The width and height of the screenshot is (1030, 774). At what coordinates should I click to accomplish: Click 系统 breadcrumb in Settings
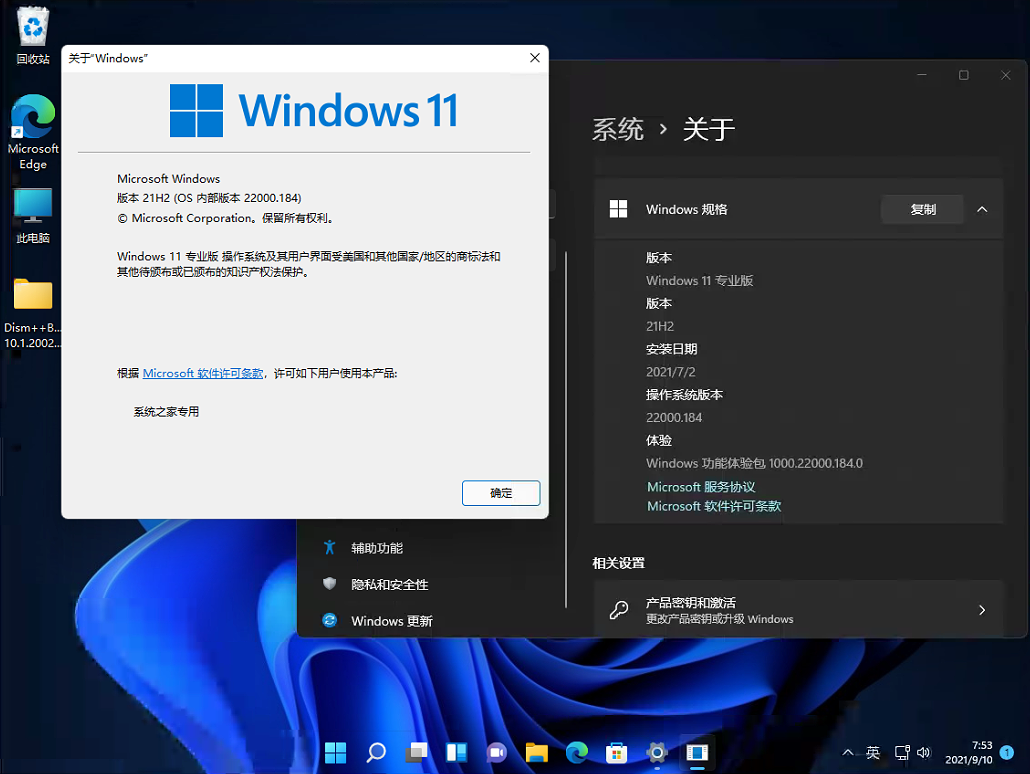[x=617, y=129]
